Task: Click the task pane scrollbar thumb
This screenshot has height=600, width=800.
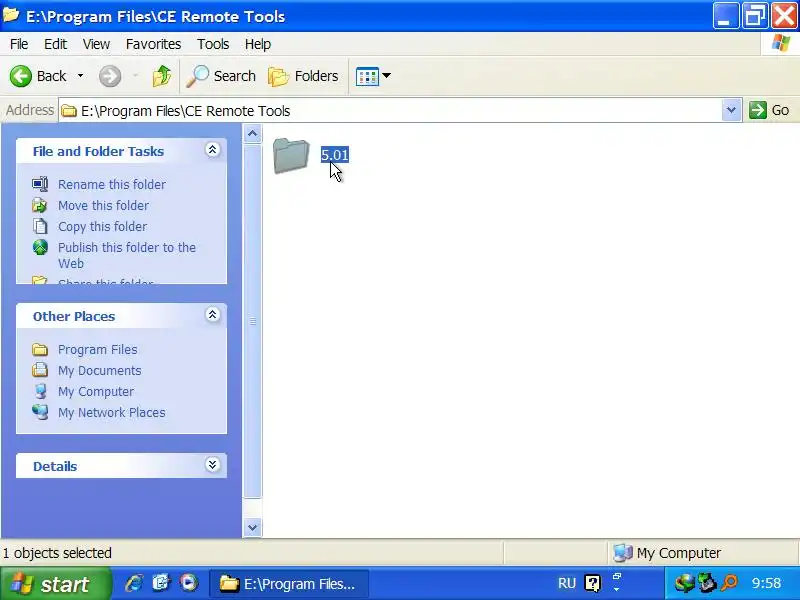Action: (252, 321)
